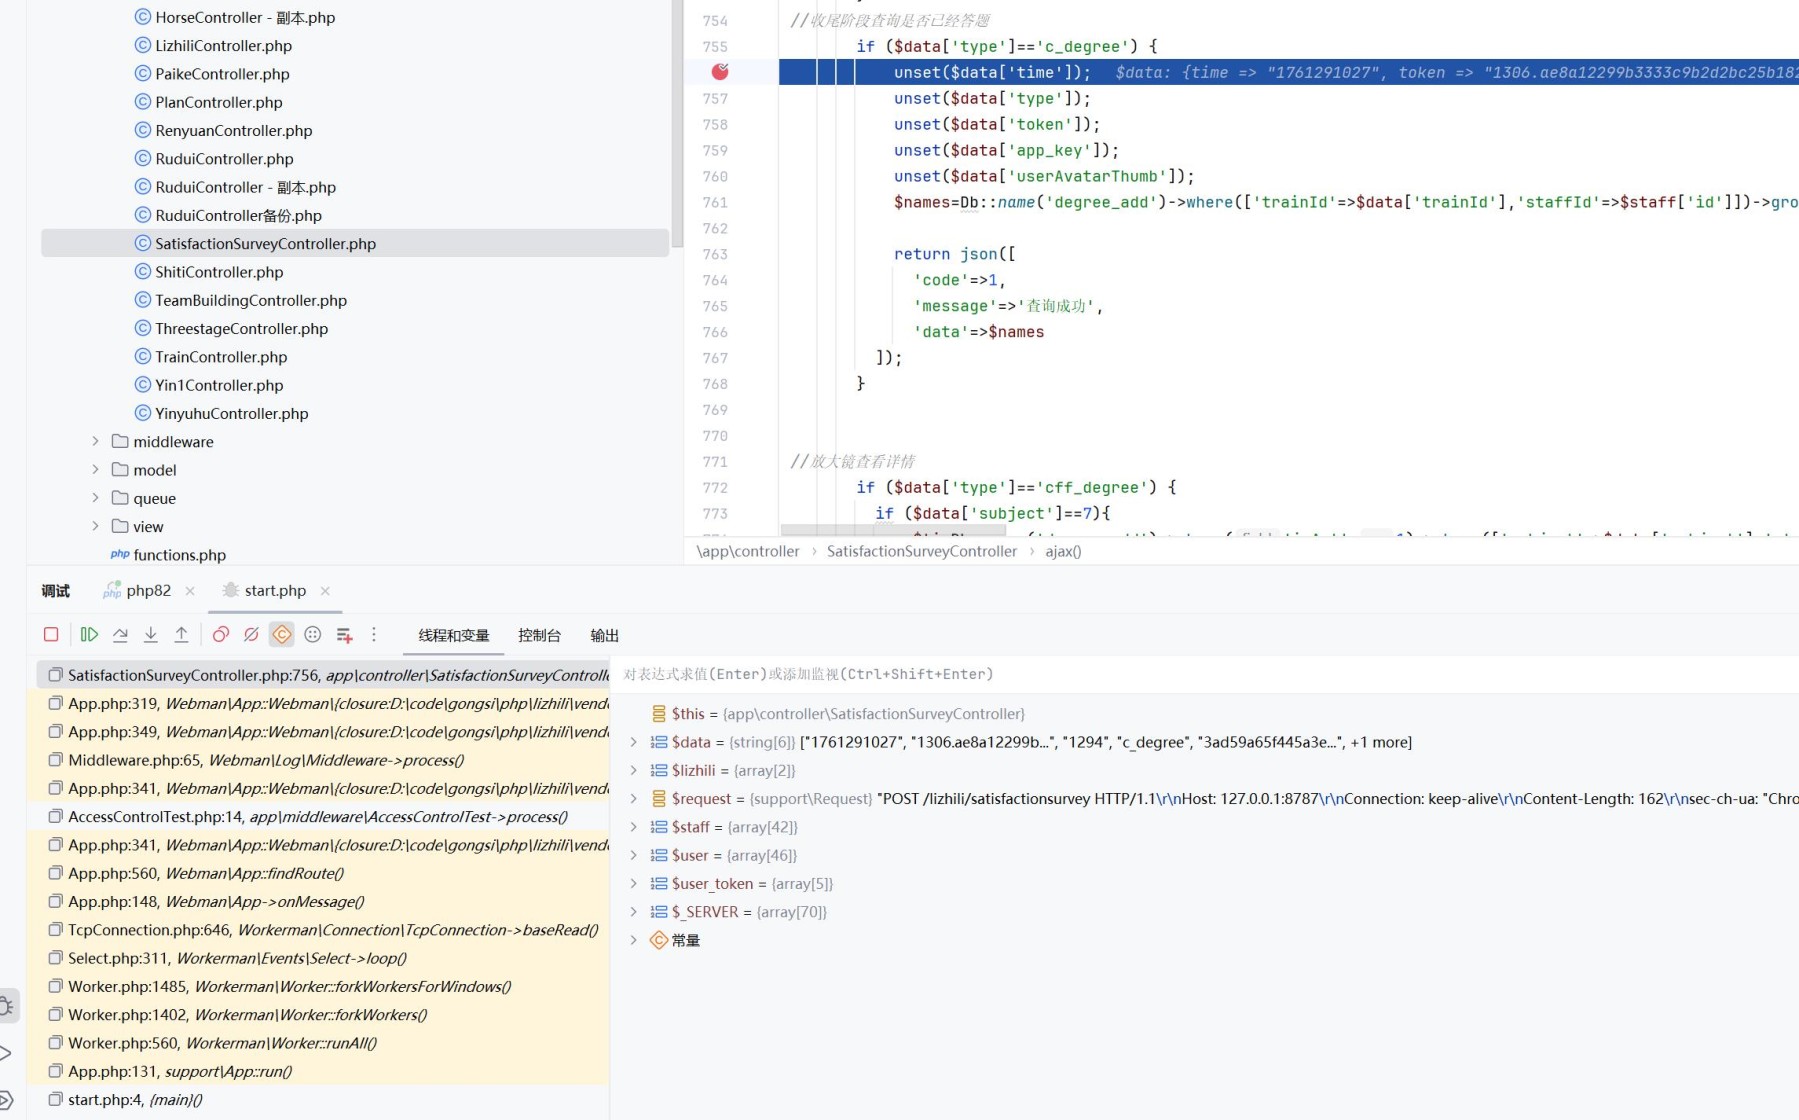This screenshot has width=1799, height=1120.
Task: Toggle Mute Breakpoints
Action: coord(252,635)
